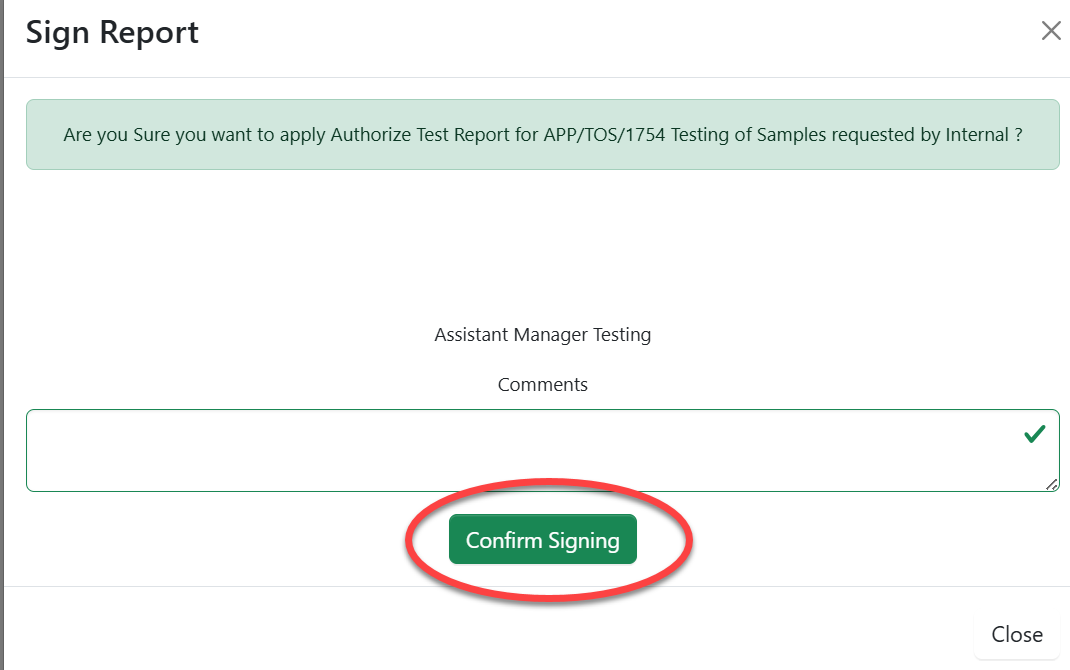The image size is (1070, 670).
Task: Click the Confirm Signing button
Action: [x=542, y=540]
